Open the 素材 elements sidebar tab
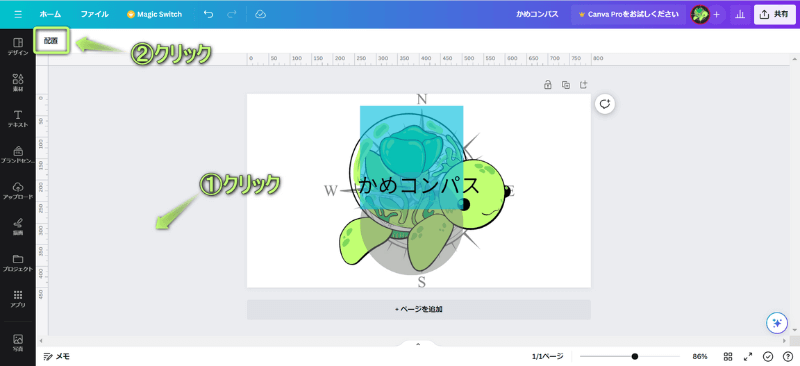The image size is (800, 366). [x=18, y=82]
